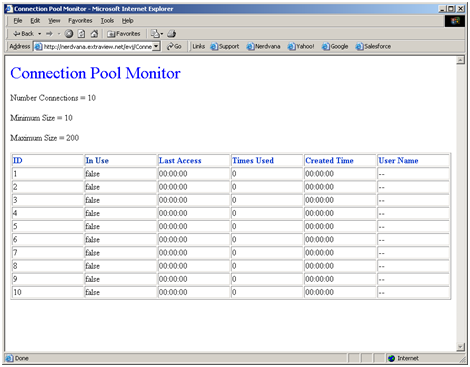470x367 pixels.
Task: Open the Tools menu
Action: pos(107,21)
